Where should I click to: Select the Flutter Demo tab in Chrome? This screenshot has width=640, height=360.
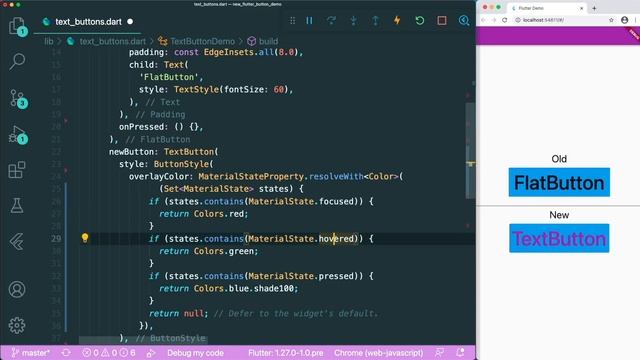(x=547, y=8)
